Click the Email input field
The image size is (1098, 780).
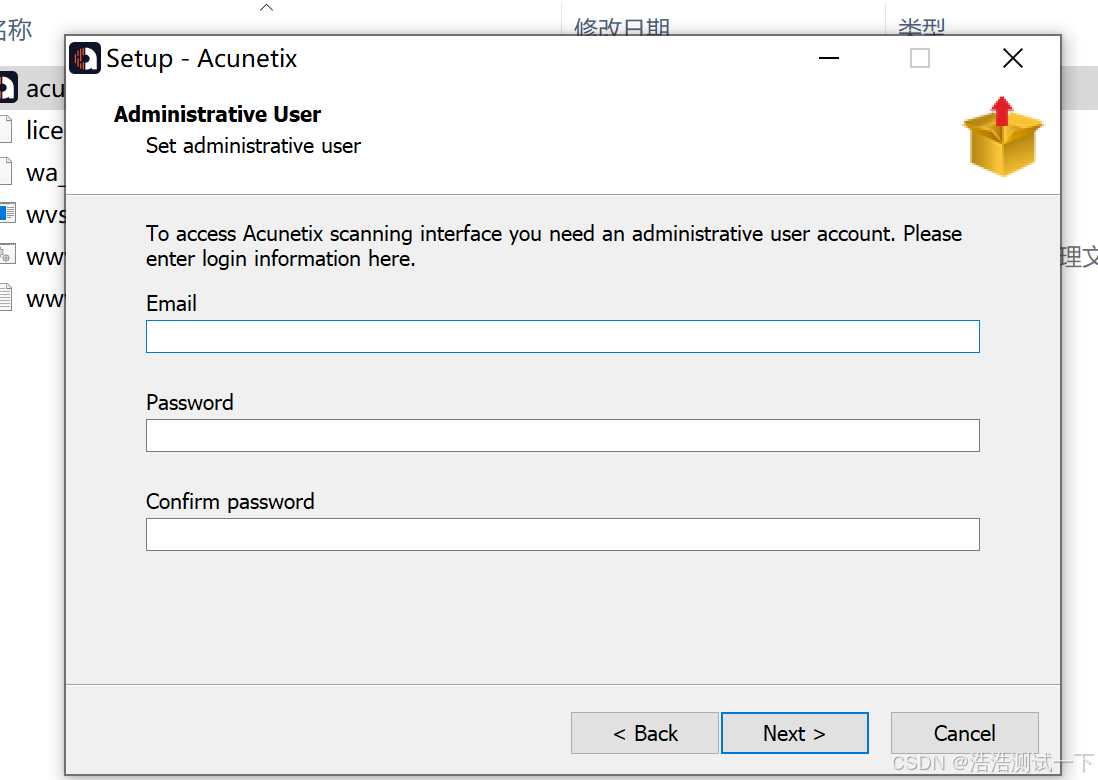click(562, 337)
